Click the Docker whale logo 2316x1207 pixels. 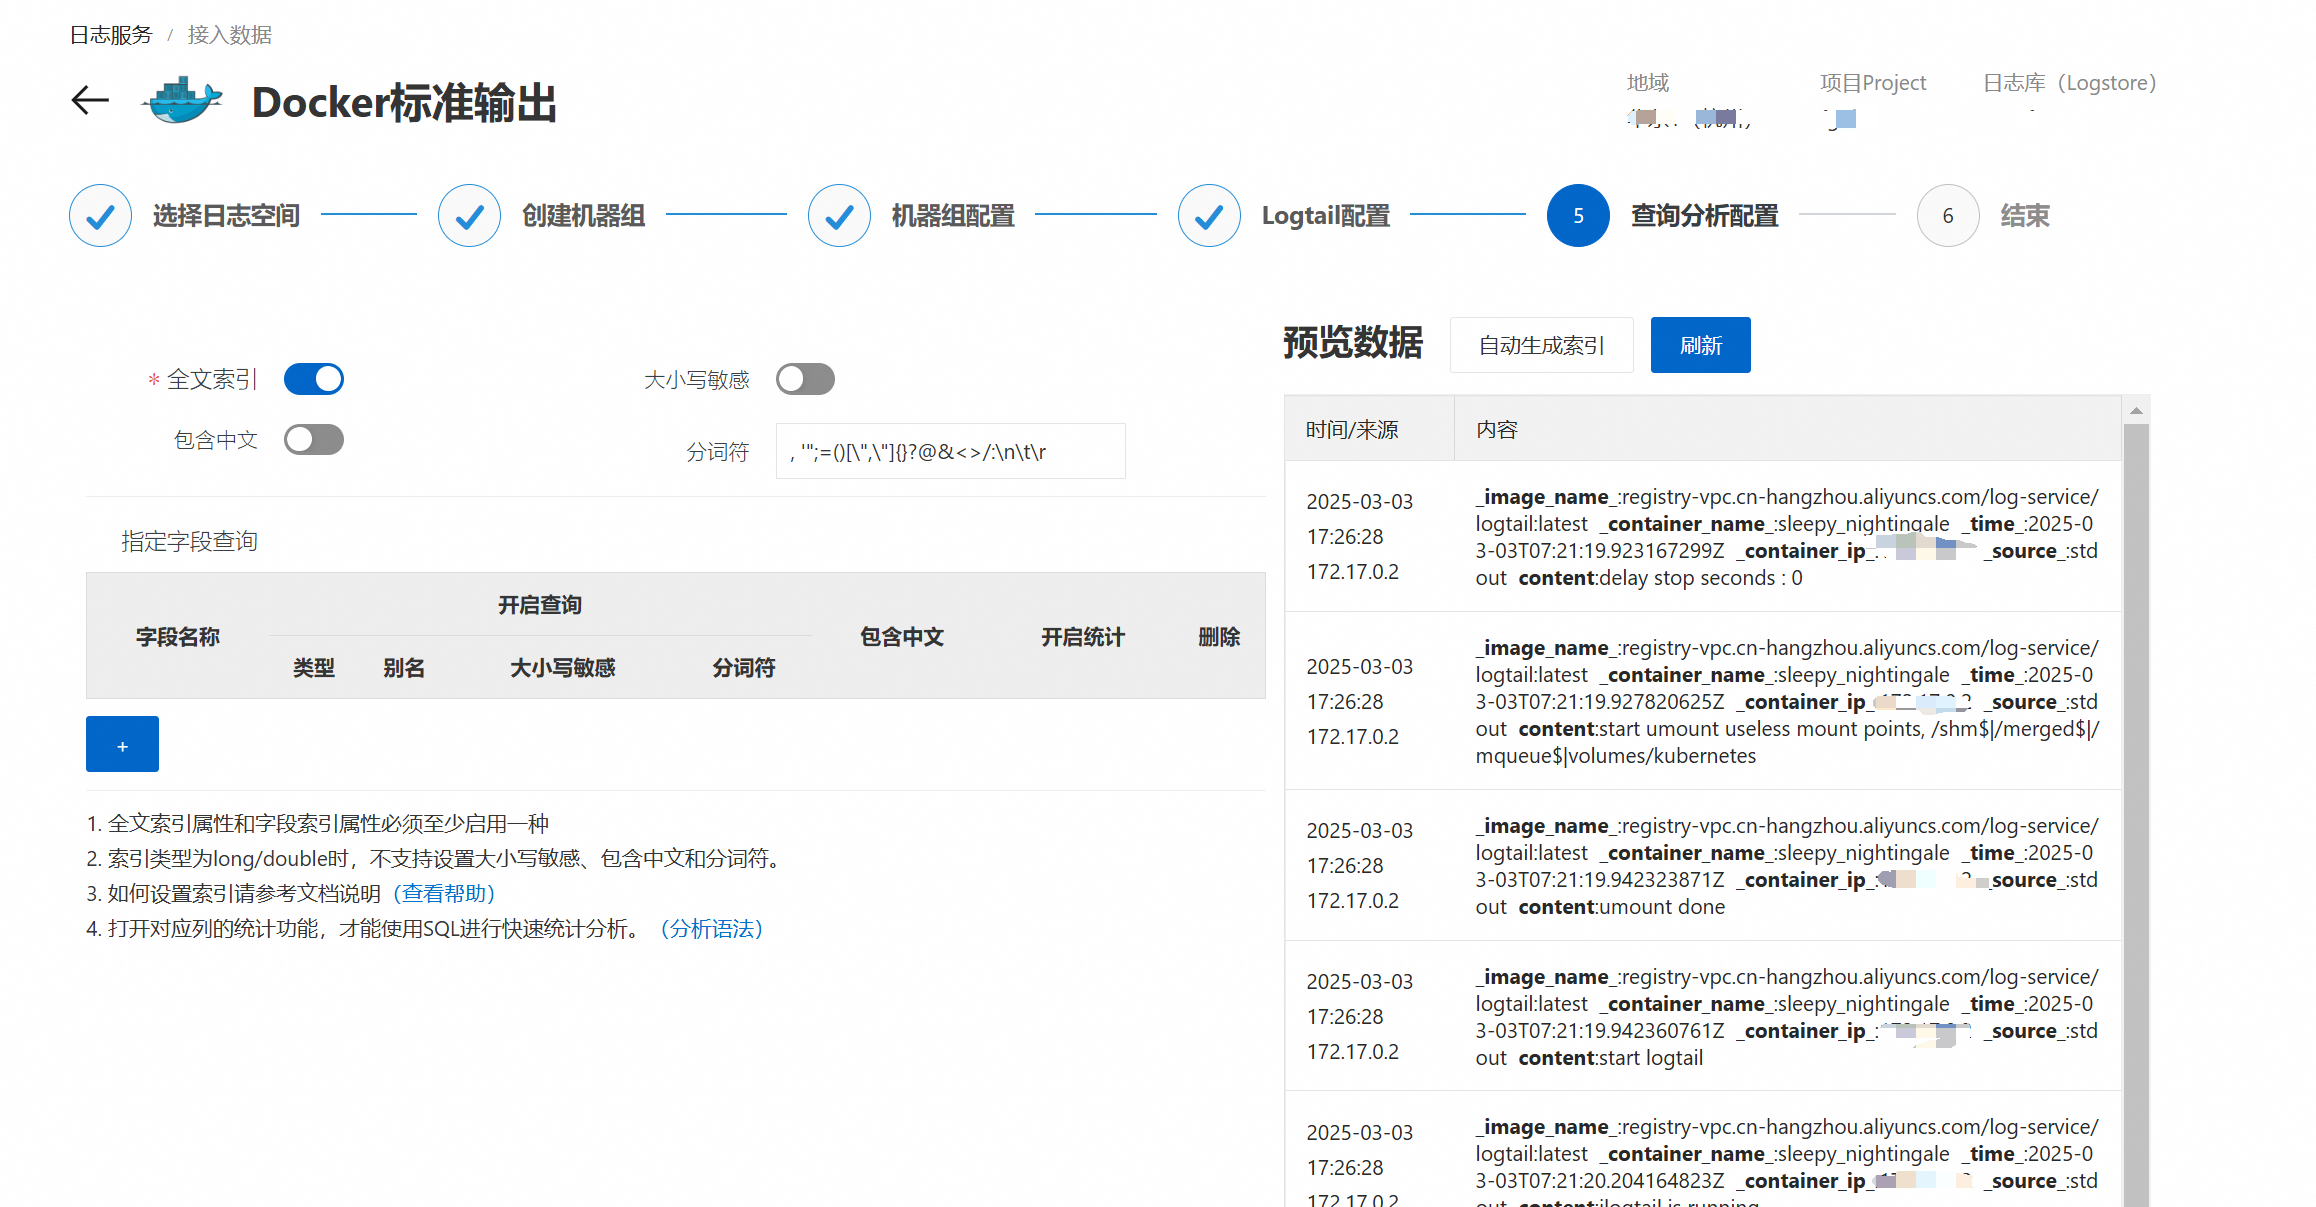182,101
